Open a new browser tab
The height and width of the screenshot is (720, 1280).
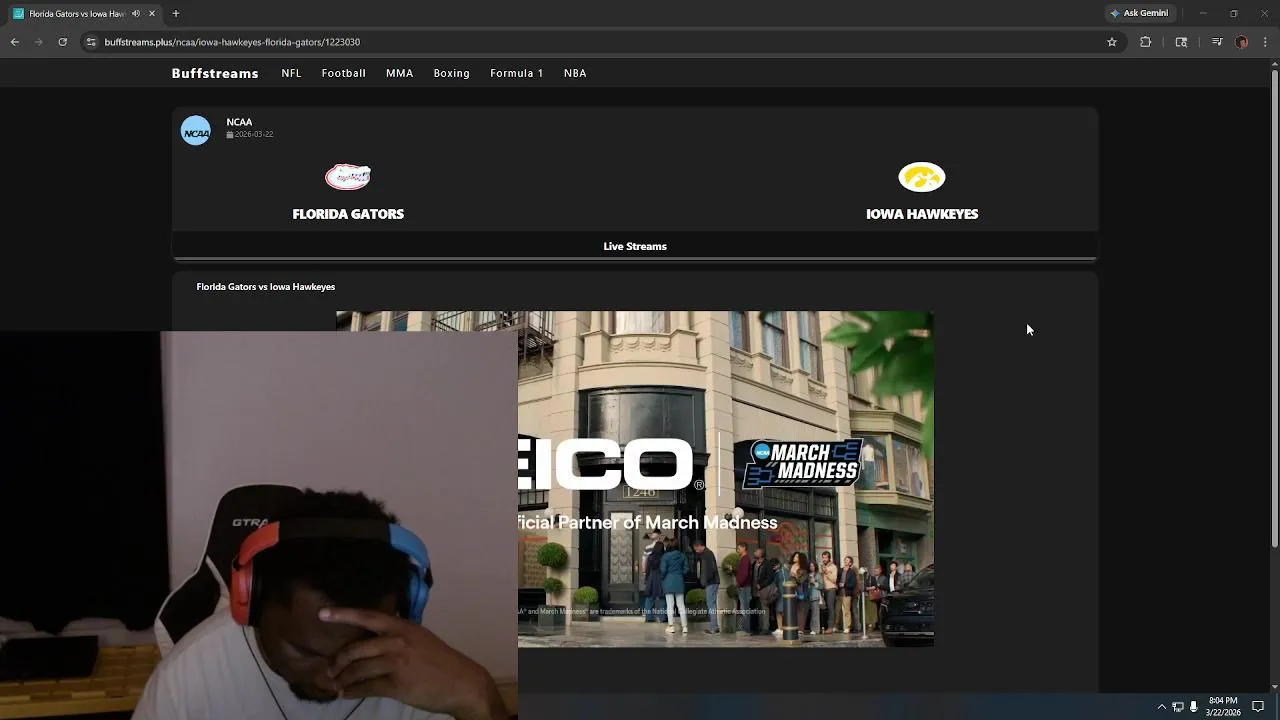coord(176,14)
